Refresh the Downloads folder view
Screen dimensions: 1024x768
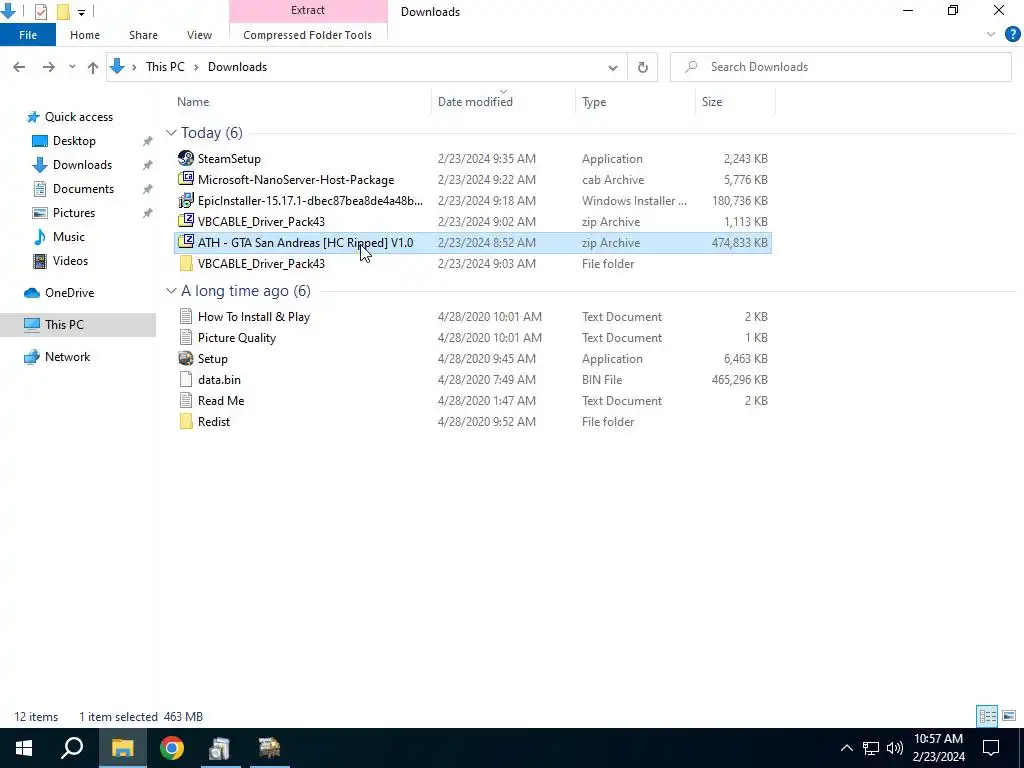click(x=643, y=67)
